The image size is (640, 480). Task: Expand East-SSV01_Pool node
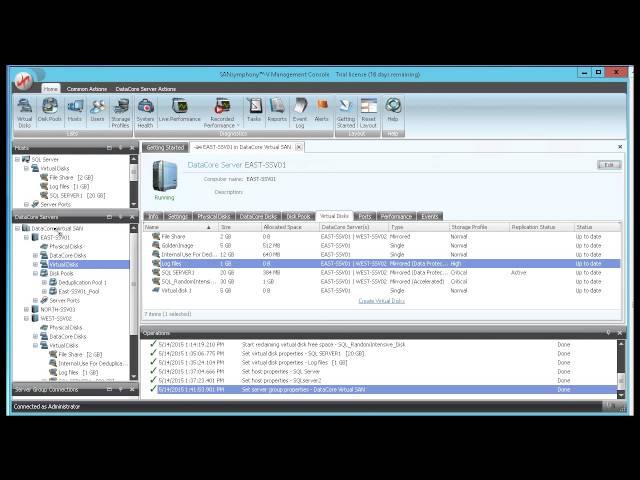coord(44,291)
